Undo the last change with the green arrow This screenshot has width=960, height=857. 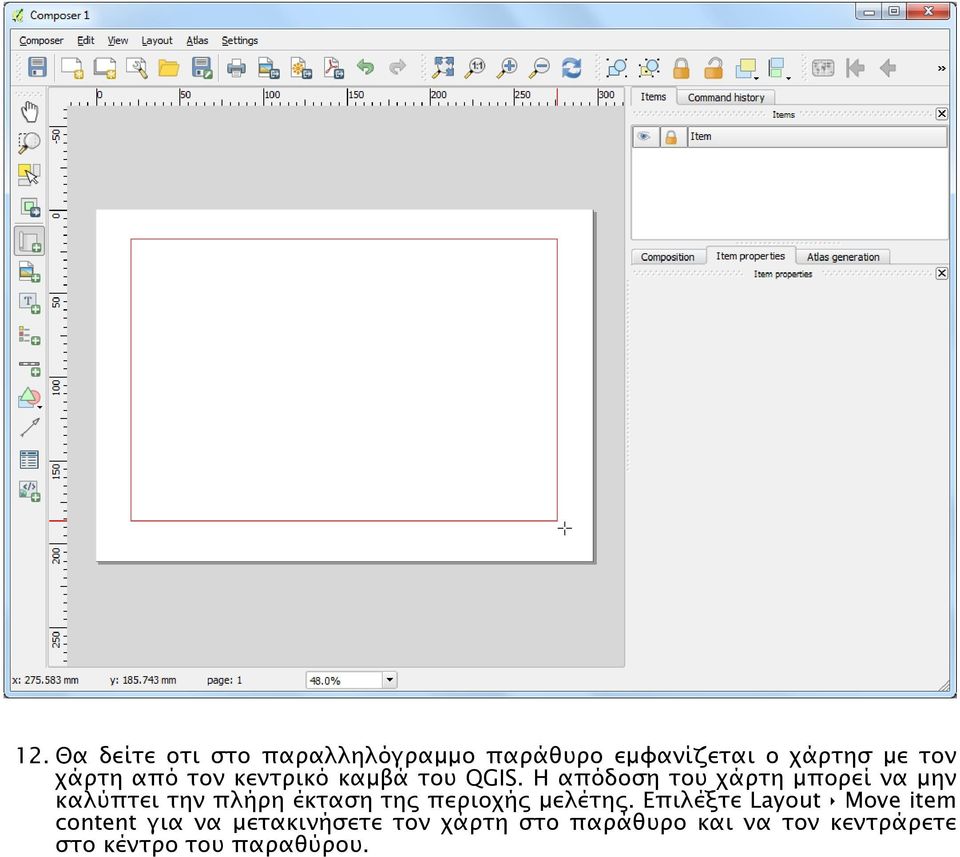click(366, 67)
